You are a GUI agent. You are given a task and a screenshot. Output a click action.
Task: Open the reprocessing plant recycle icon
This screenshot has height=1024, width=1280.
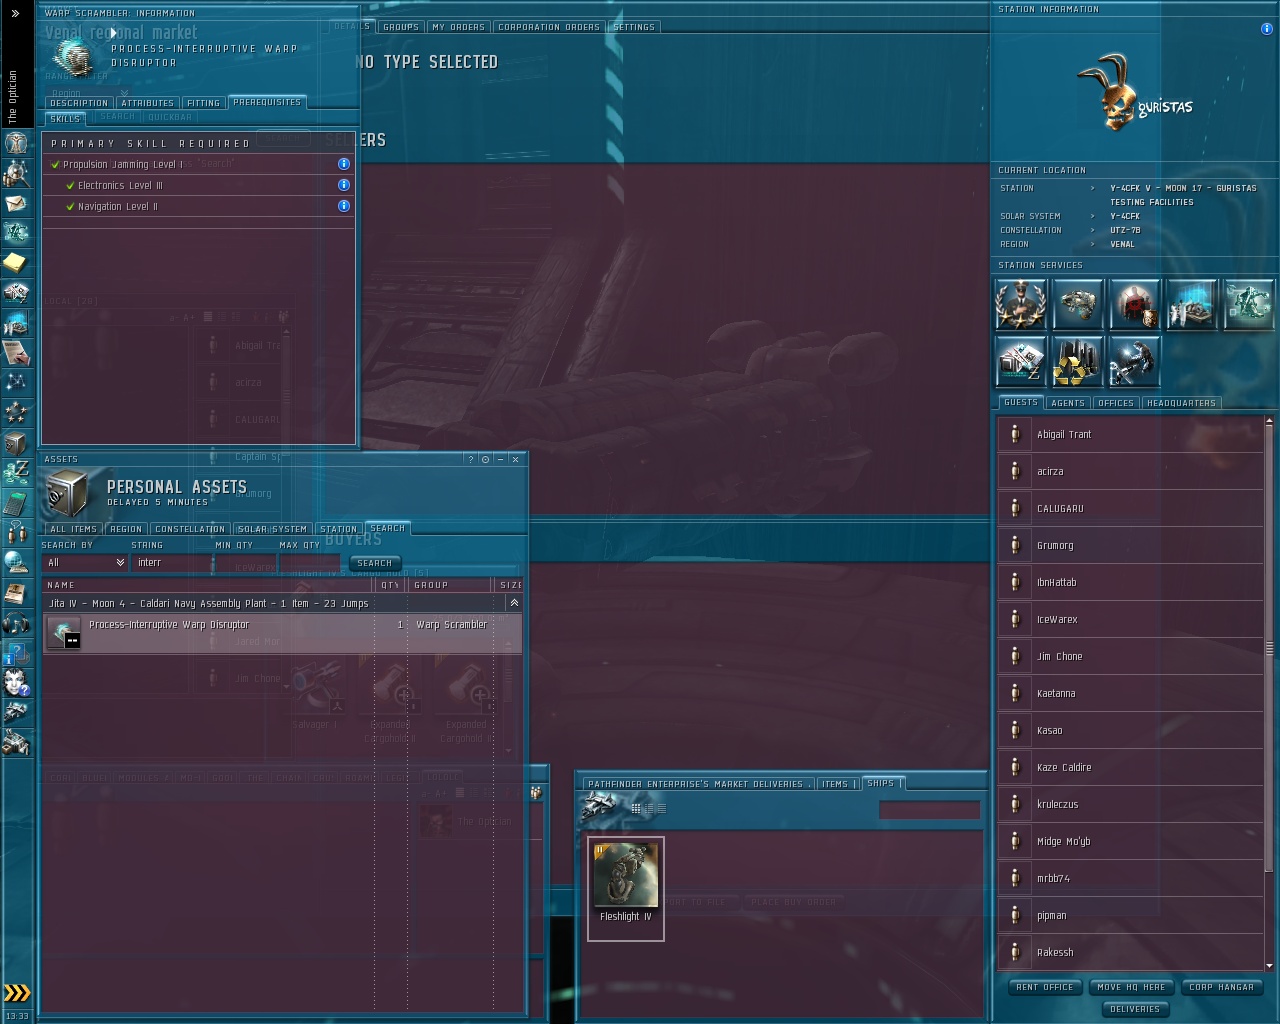(x=1077, y=361)
